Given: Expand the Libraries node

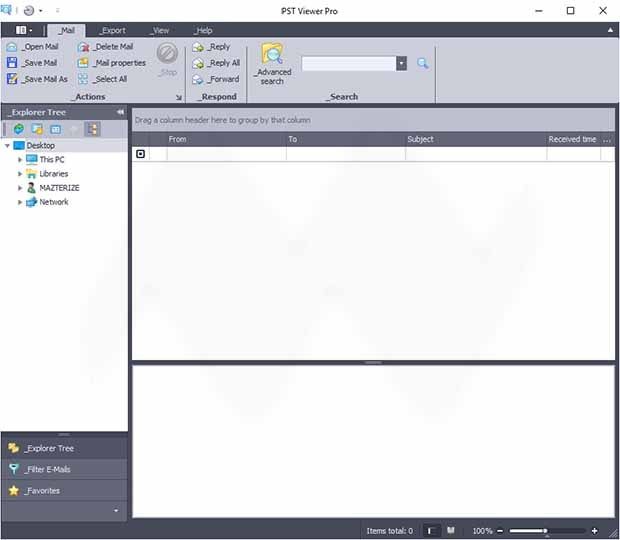Looking at the screenshot, I should click(x=20, y=174).
